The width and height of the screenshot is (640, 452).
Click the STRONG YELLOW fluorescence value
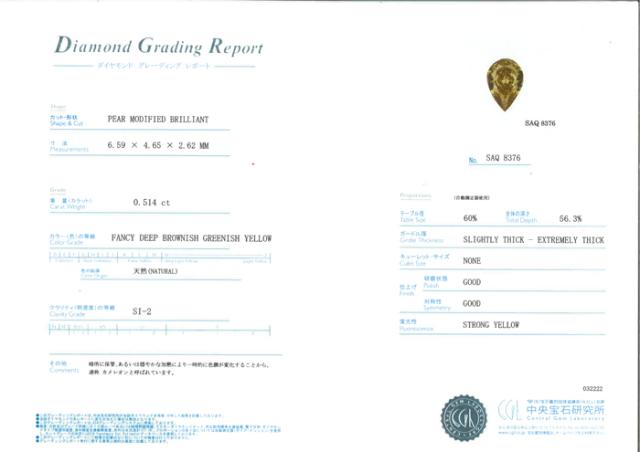[491, 325]
